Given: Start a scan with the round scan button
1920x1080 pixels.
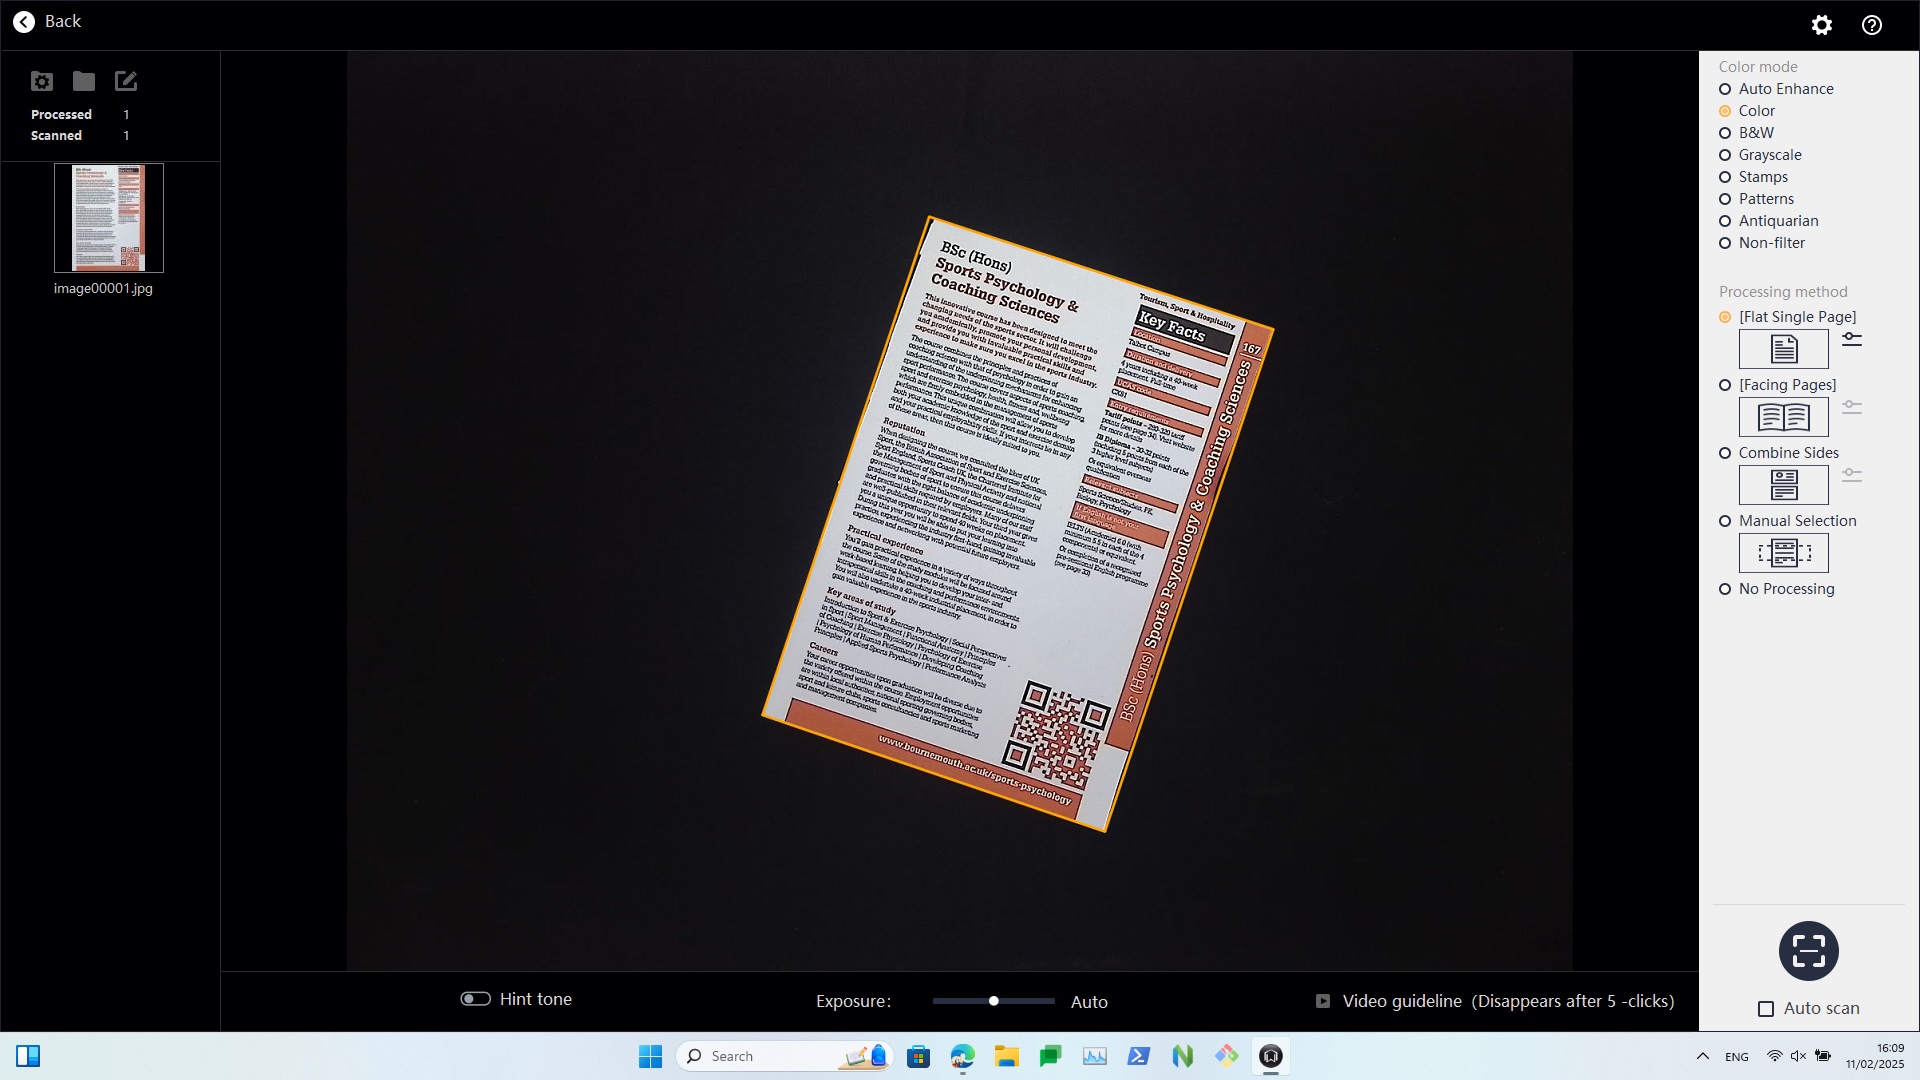Looking at the screenshot, I should tap(1809, 951).
